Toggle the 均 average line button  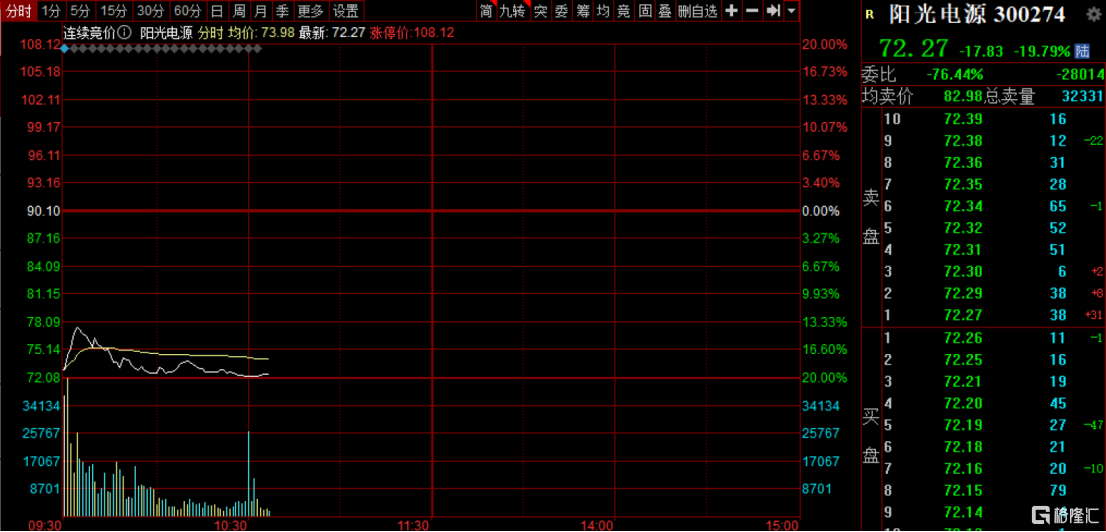point(603,11)
